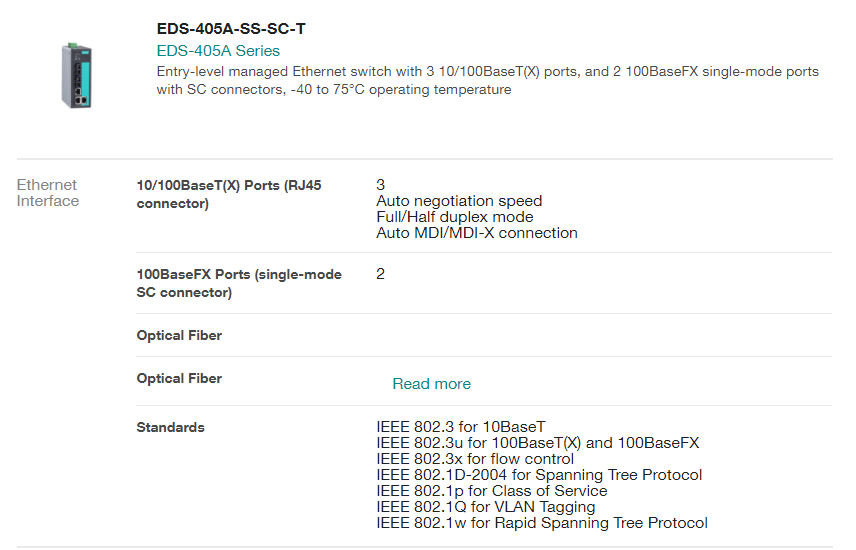Click the Auto MDI/MDI-X connection text

476,233
